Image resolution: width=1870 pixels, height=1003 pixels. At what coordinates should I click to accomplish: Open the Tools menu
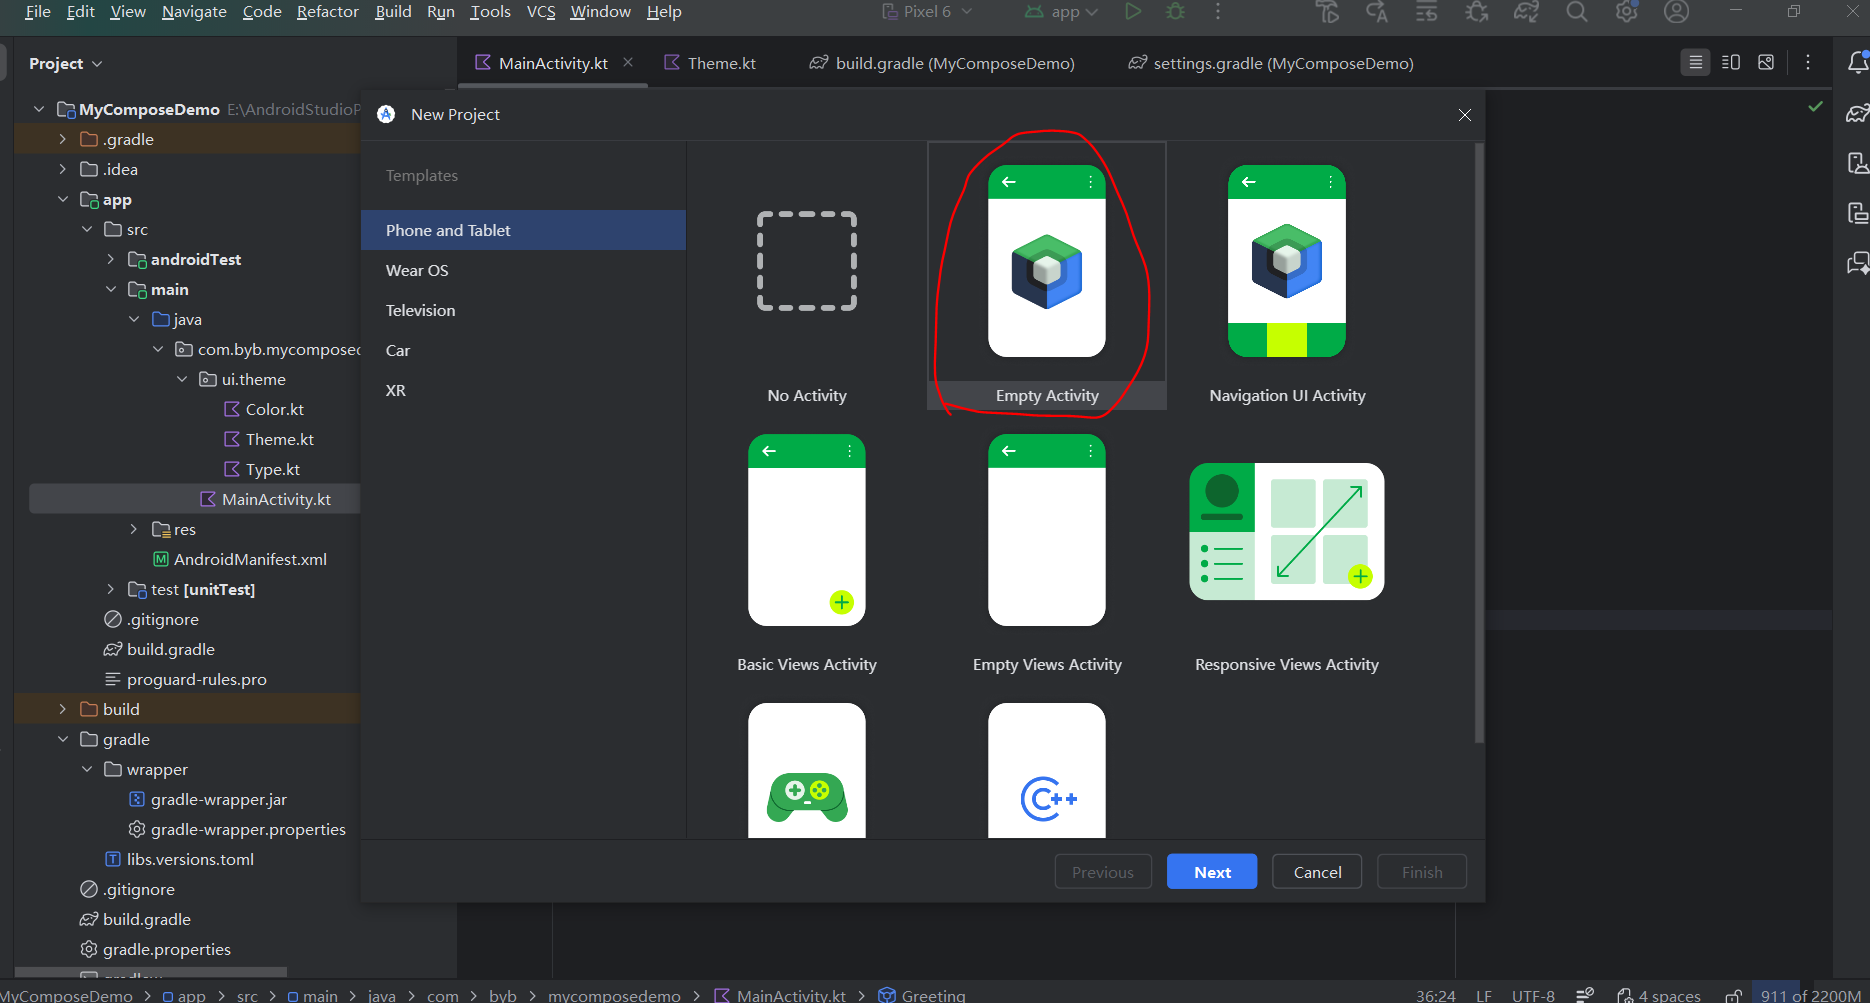[490, 12]
